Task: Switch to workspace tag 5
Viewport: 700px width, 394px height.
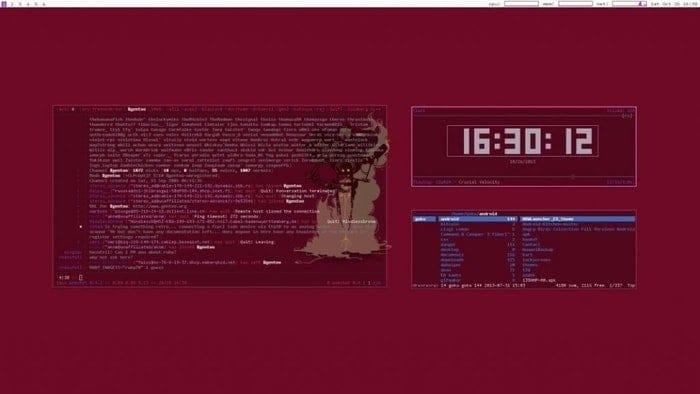Action: (x=36, y=4)
